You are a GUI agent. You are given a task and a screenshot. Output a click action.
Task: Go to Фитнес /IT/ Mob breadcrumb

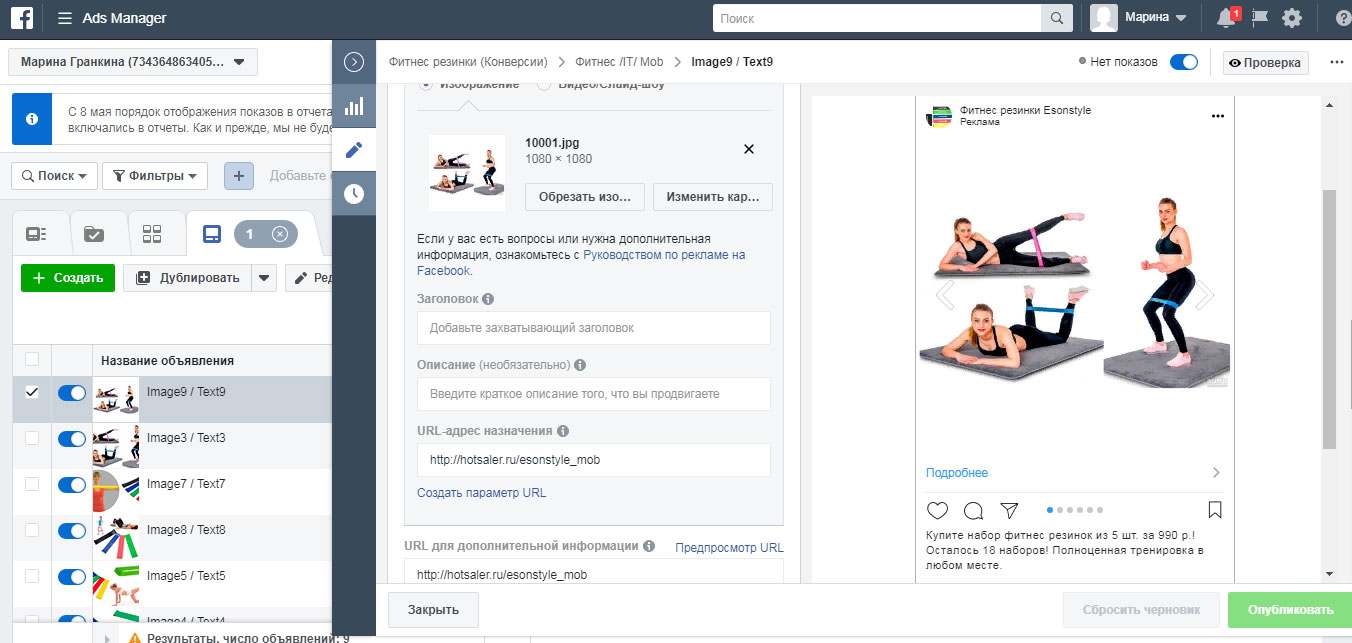click(619, 62)
